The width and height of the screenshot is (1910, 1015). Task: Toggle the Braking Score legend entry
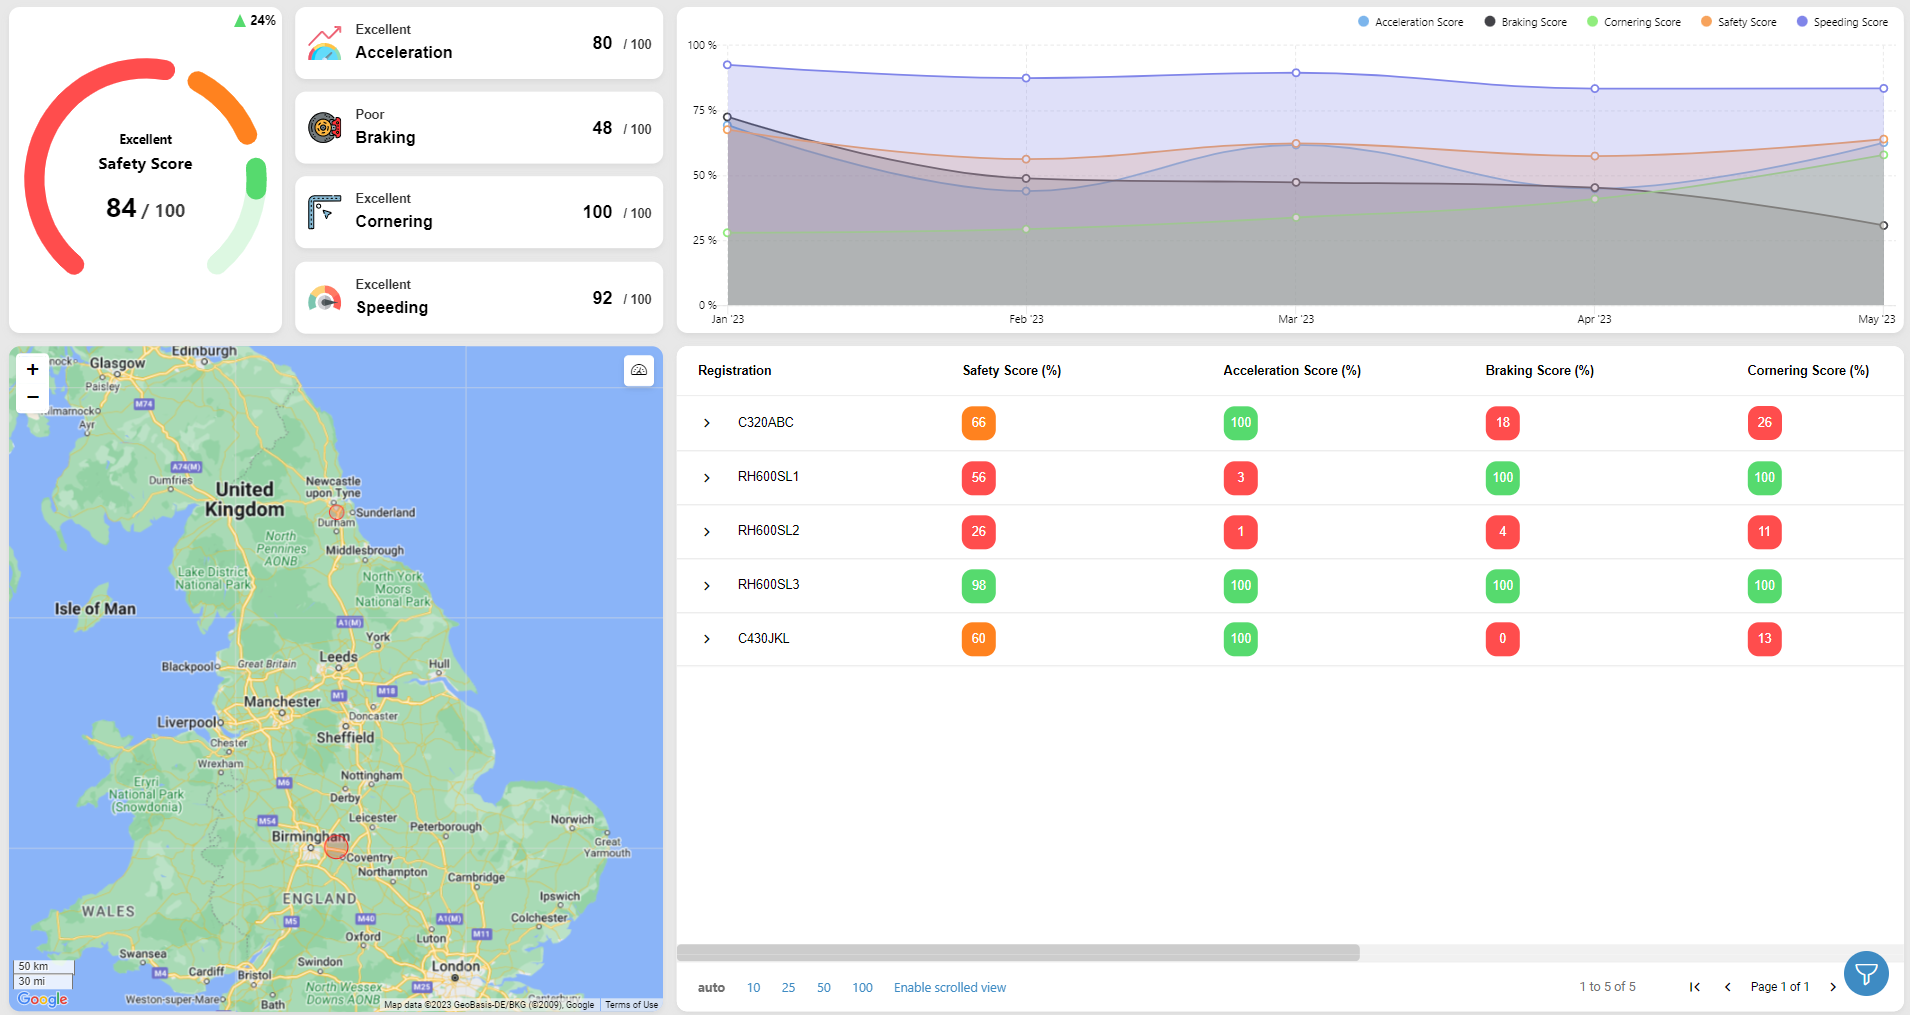1525,21
